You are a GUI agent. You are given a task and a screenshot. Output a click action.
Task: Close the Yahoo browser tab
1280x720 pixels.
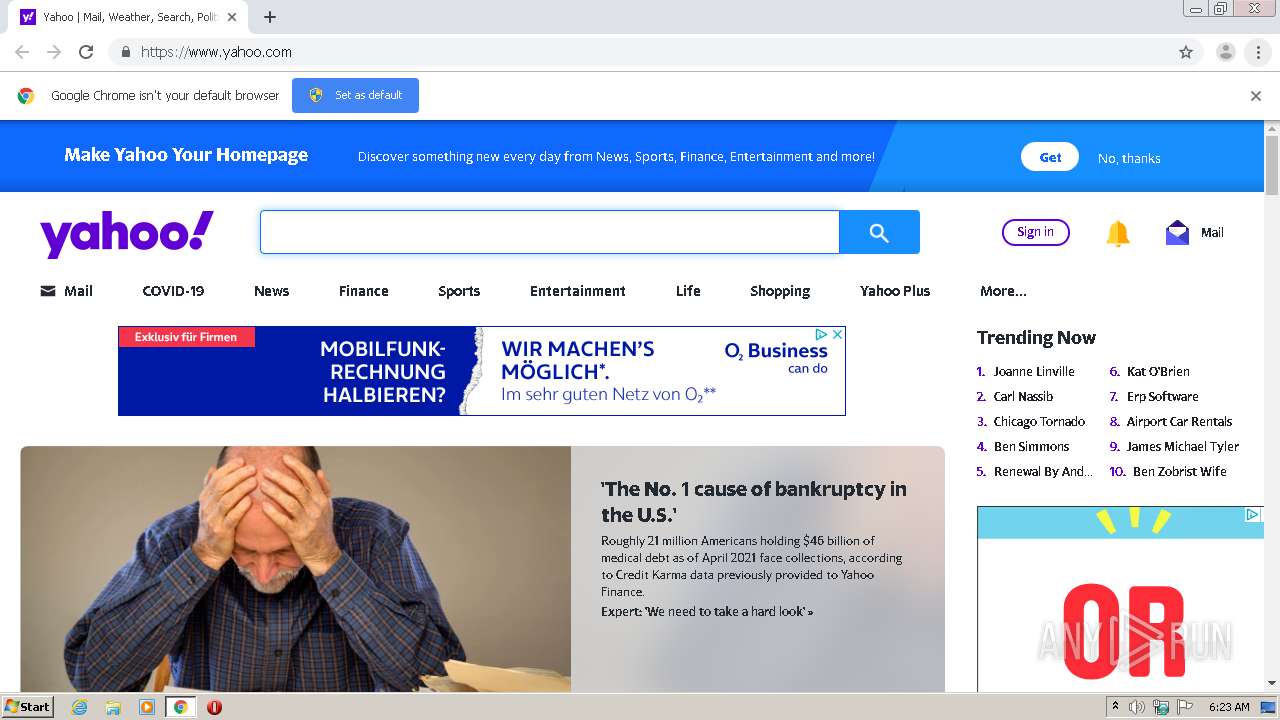coord(232,17)
